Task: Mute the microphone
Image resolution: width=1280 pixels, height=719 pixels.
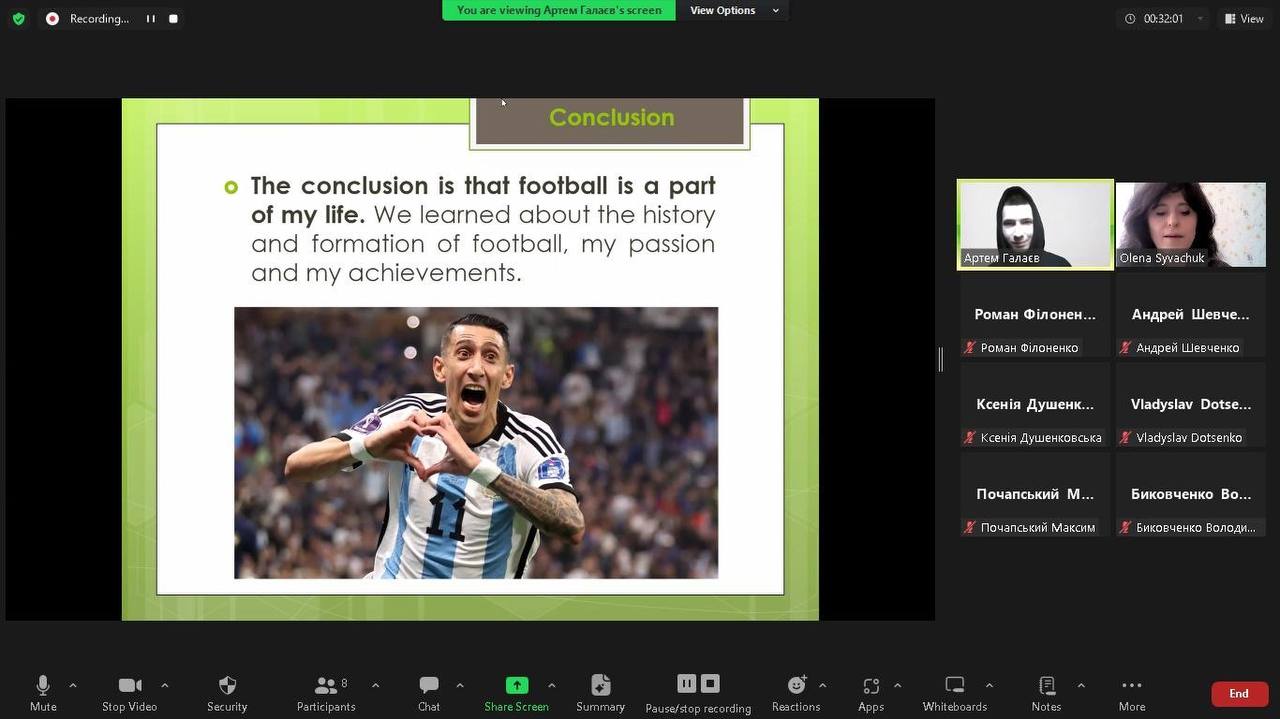Action: point(43,693)
